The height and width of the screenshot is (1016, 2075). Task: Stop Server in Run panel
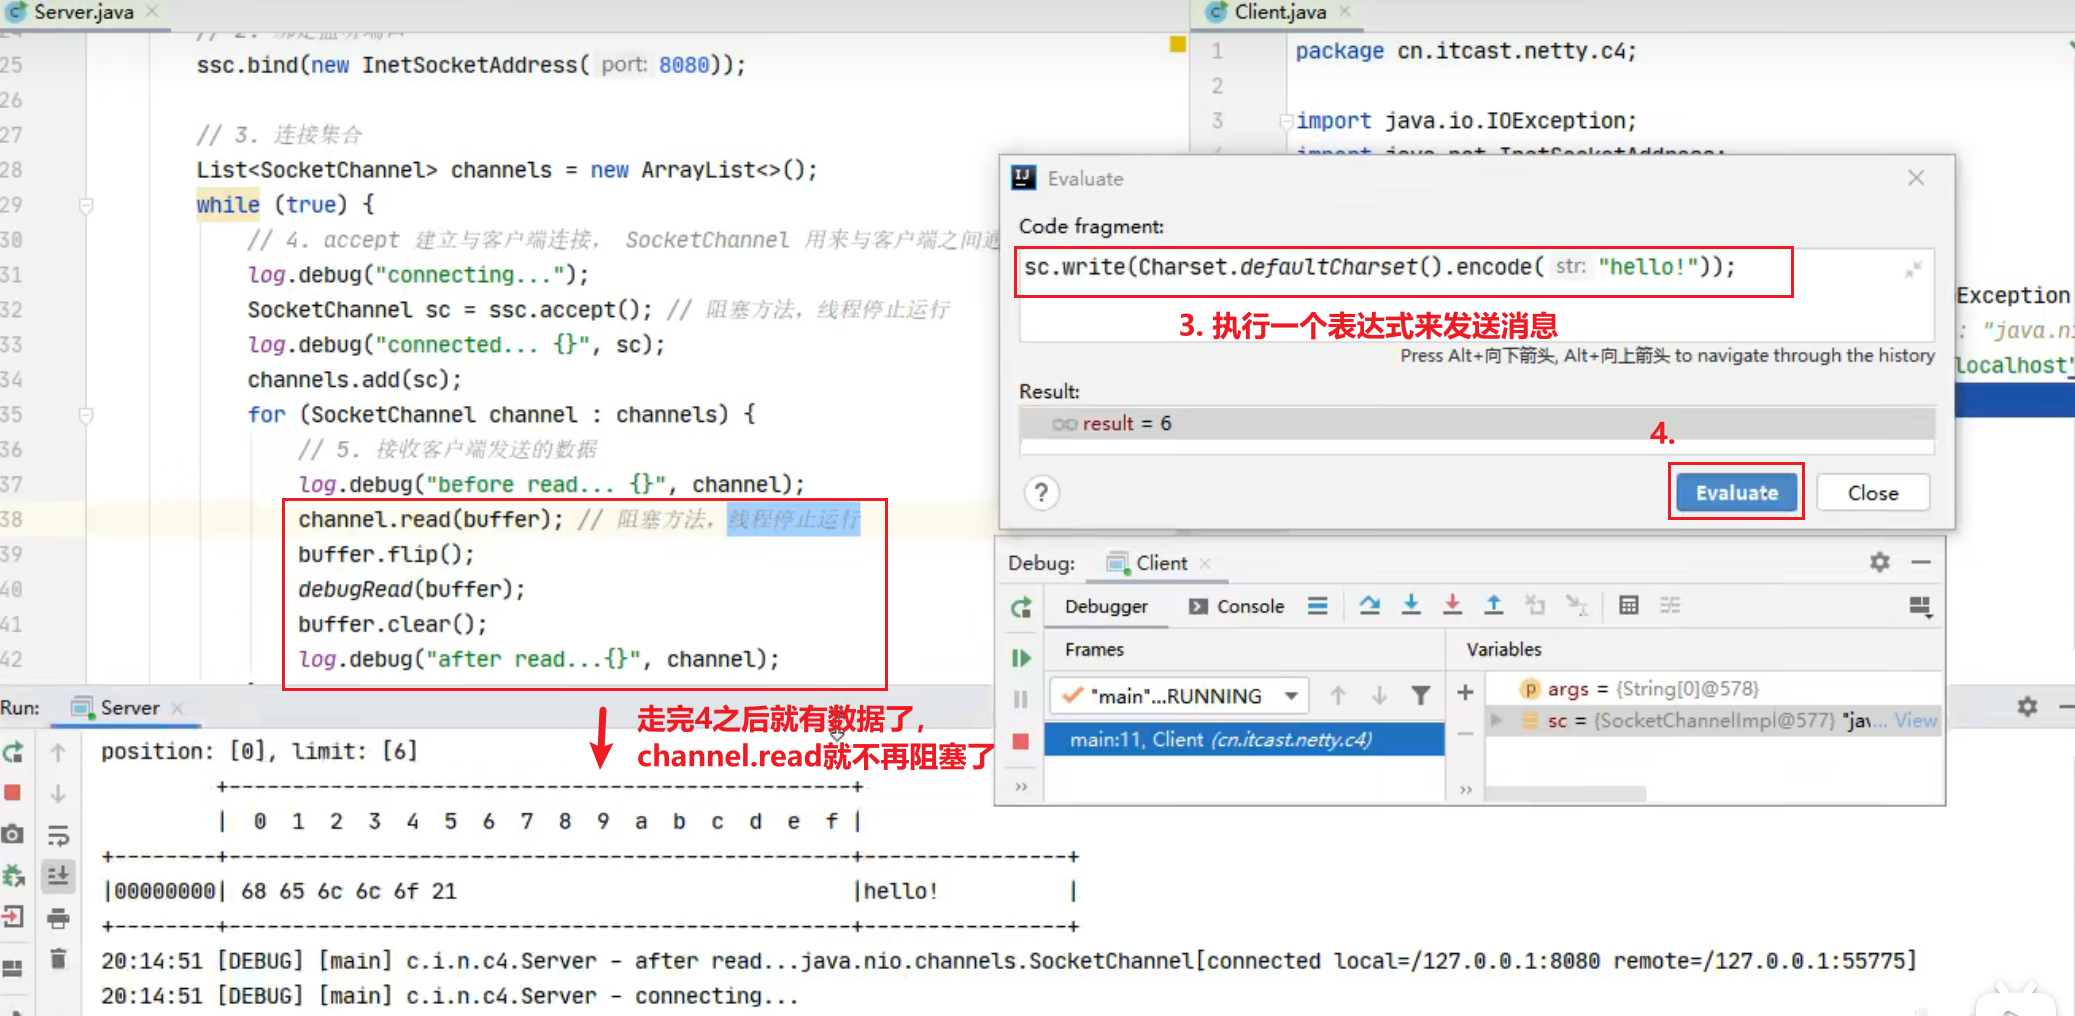[x=13, y=793]
